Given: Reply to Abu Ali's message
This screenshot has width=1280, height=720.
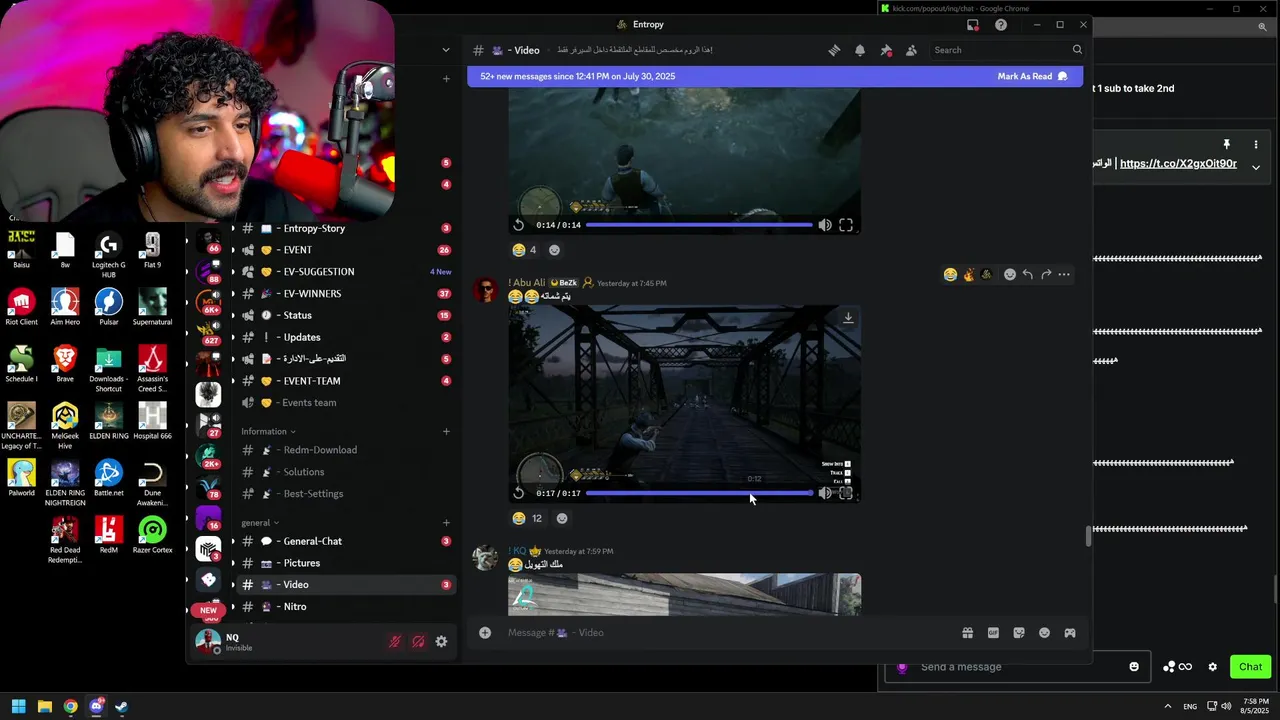Looking at the screenshot, I should click(x=1027, y=275).
